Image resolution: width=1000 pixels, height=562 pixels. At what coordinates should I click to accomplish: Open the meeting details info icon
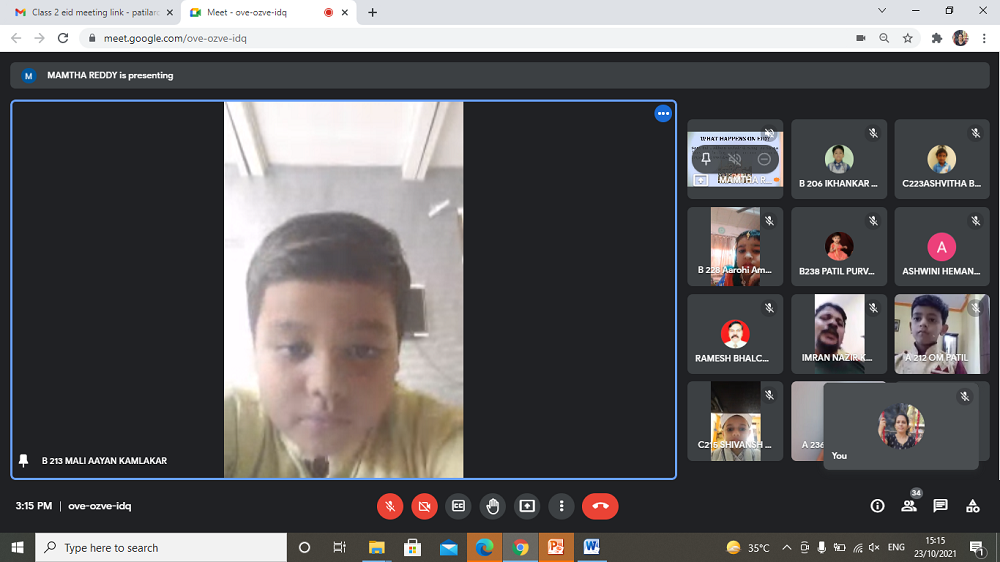[877, 506]
